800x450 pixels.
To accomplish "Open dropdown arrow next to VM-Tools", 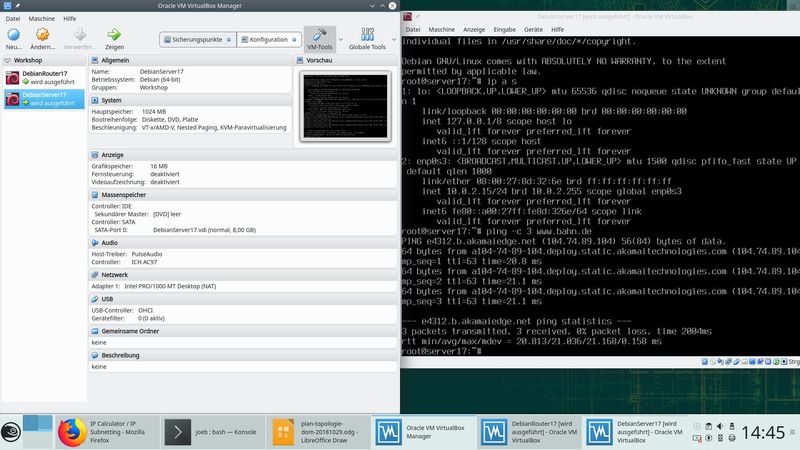I will pyautogui.click(x=341, y=39).
